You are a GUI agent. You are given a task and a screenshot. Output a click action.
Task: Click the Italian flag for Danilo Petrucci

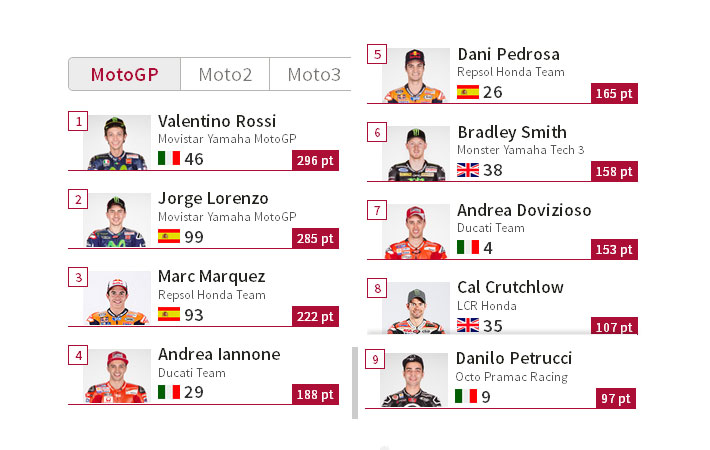[466, 396]
